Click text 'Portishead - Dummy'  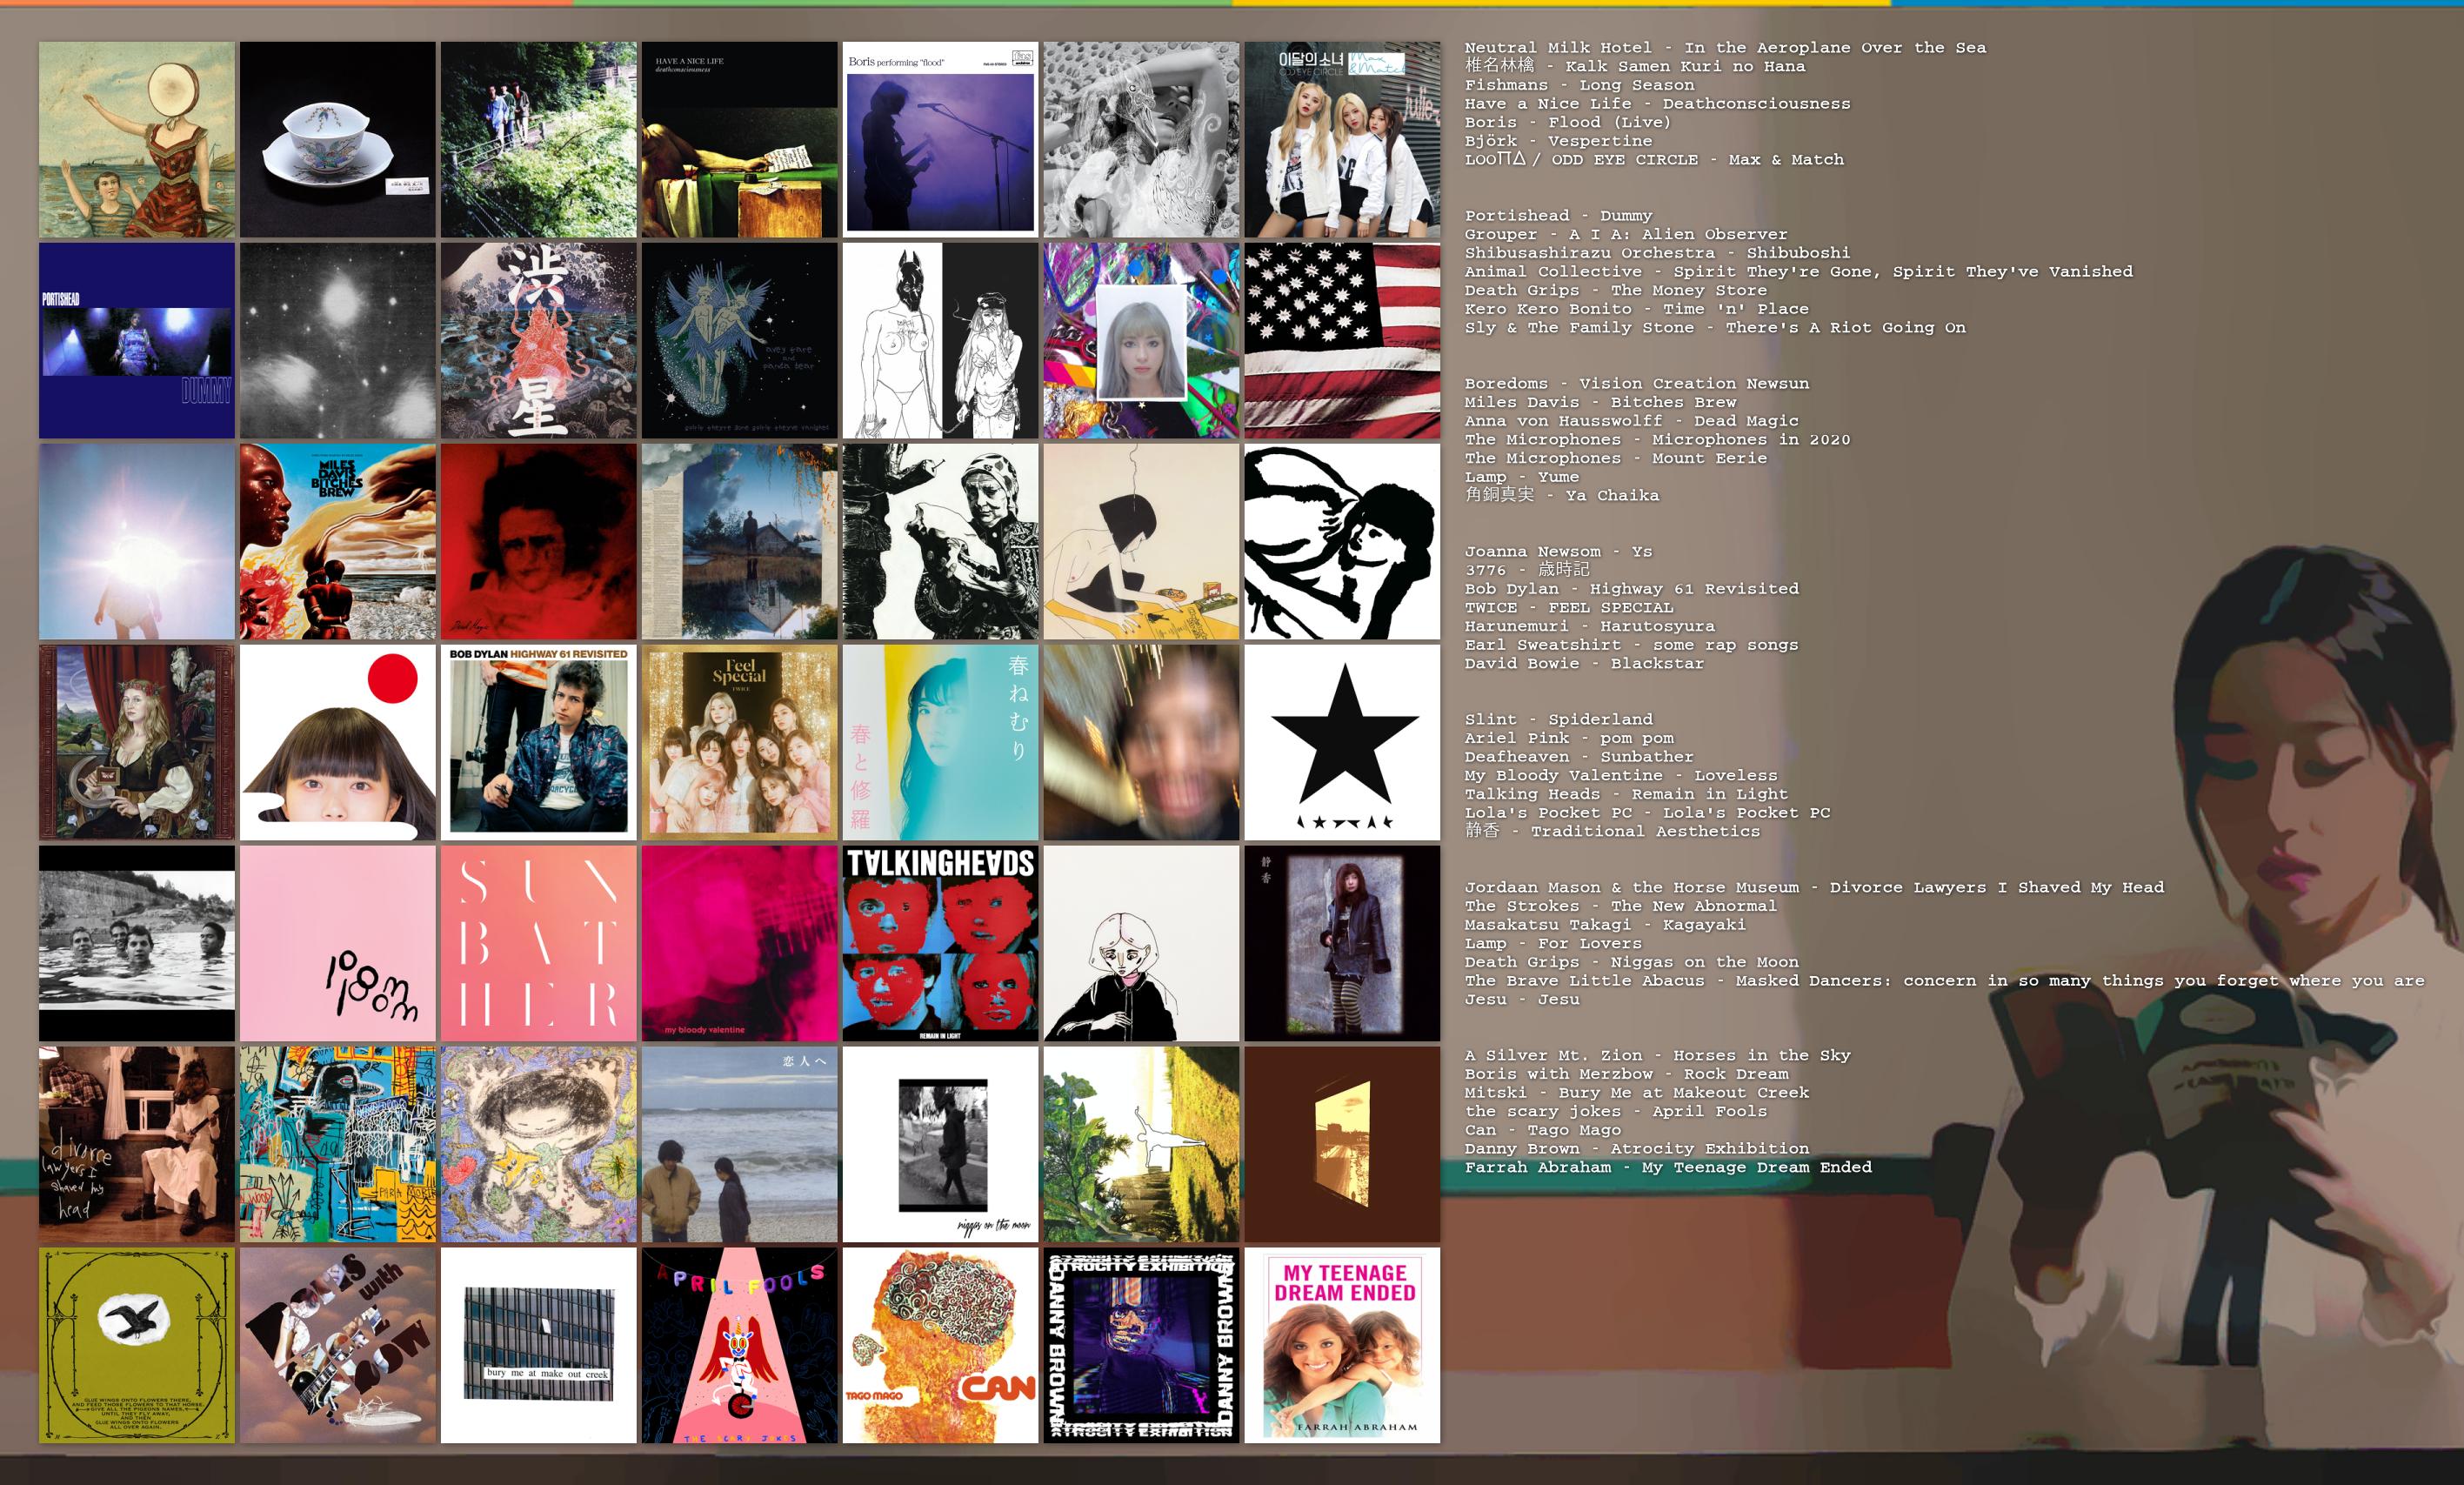pos(1558,216)
